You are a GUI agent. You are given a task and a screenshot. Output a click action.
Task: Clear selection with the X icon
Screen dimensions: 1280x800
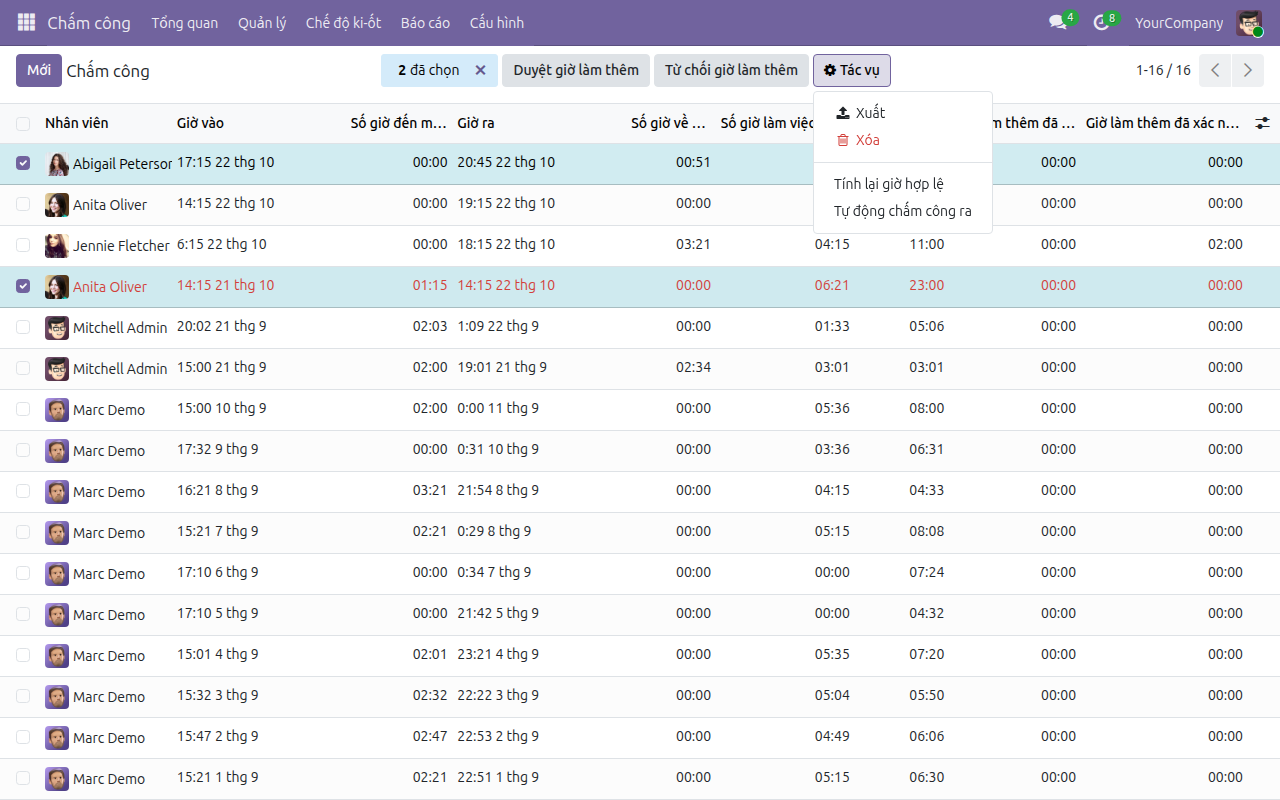point(480,70)
